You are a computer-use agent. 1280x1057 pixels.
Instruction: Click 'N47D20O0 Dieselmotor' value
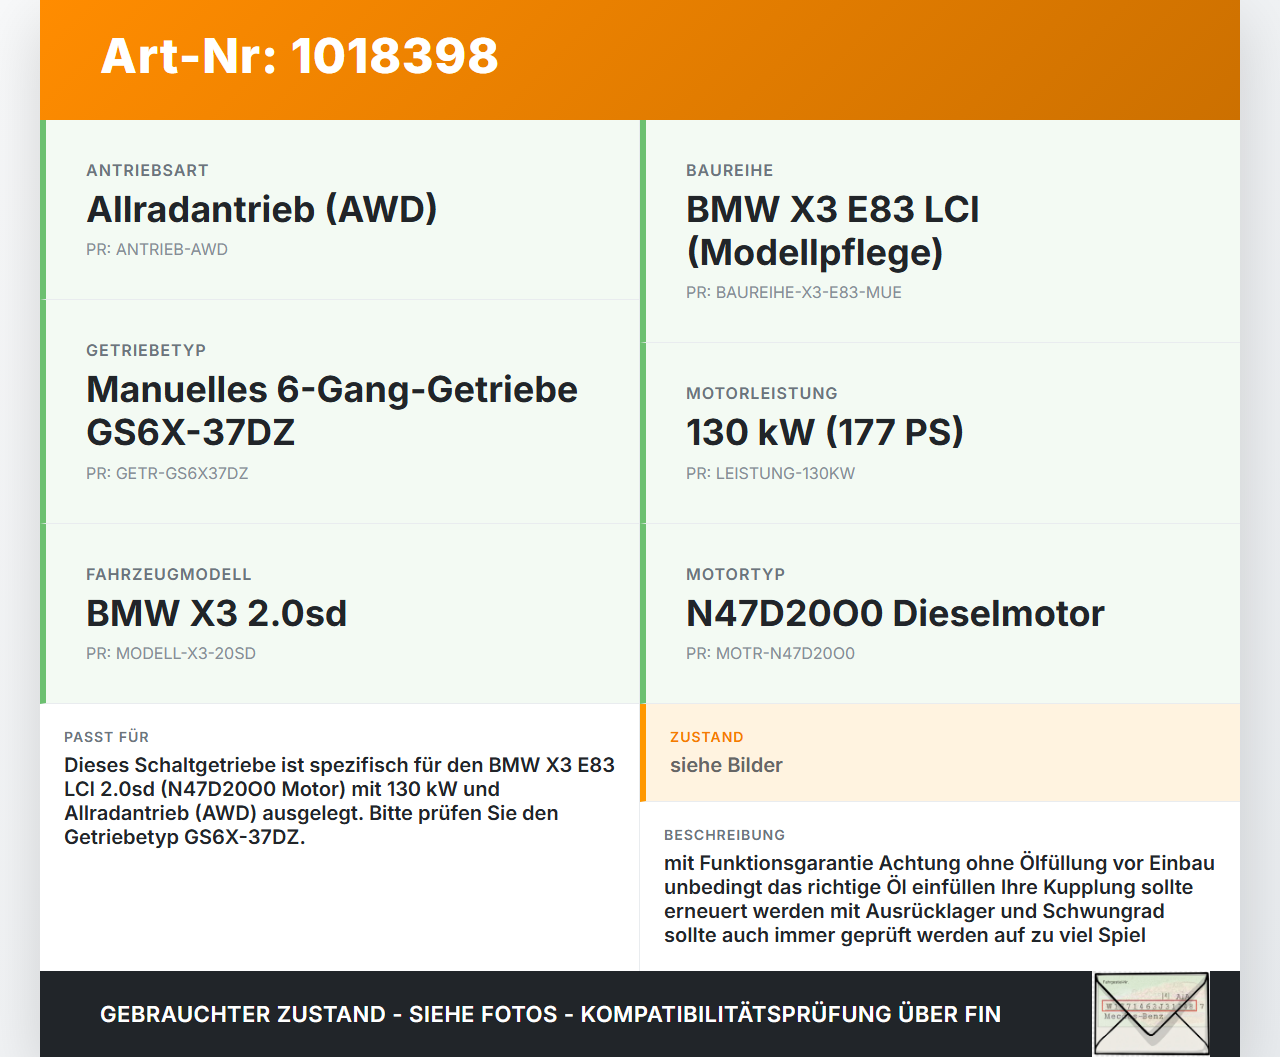click(895, 613)
